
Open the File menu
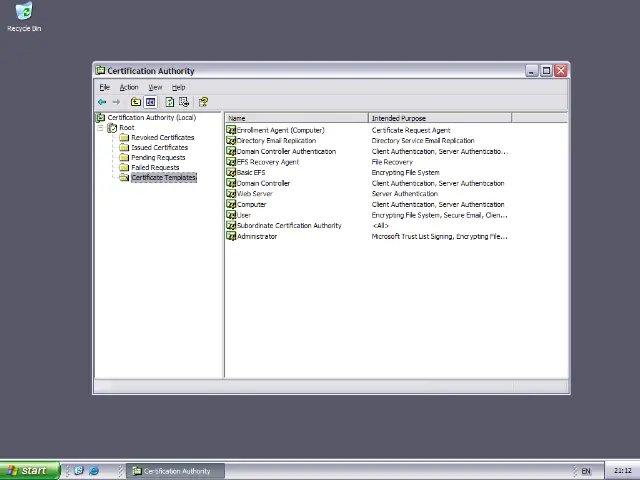click(104, 87)
